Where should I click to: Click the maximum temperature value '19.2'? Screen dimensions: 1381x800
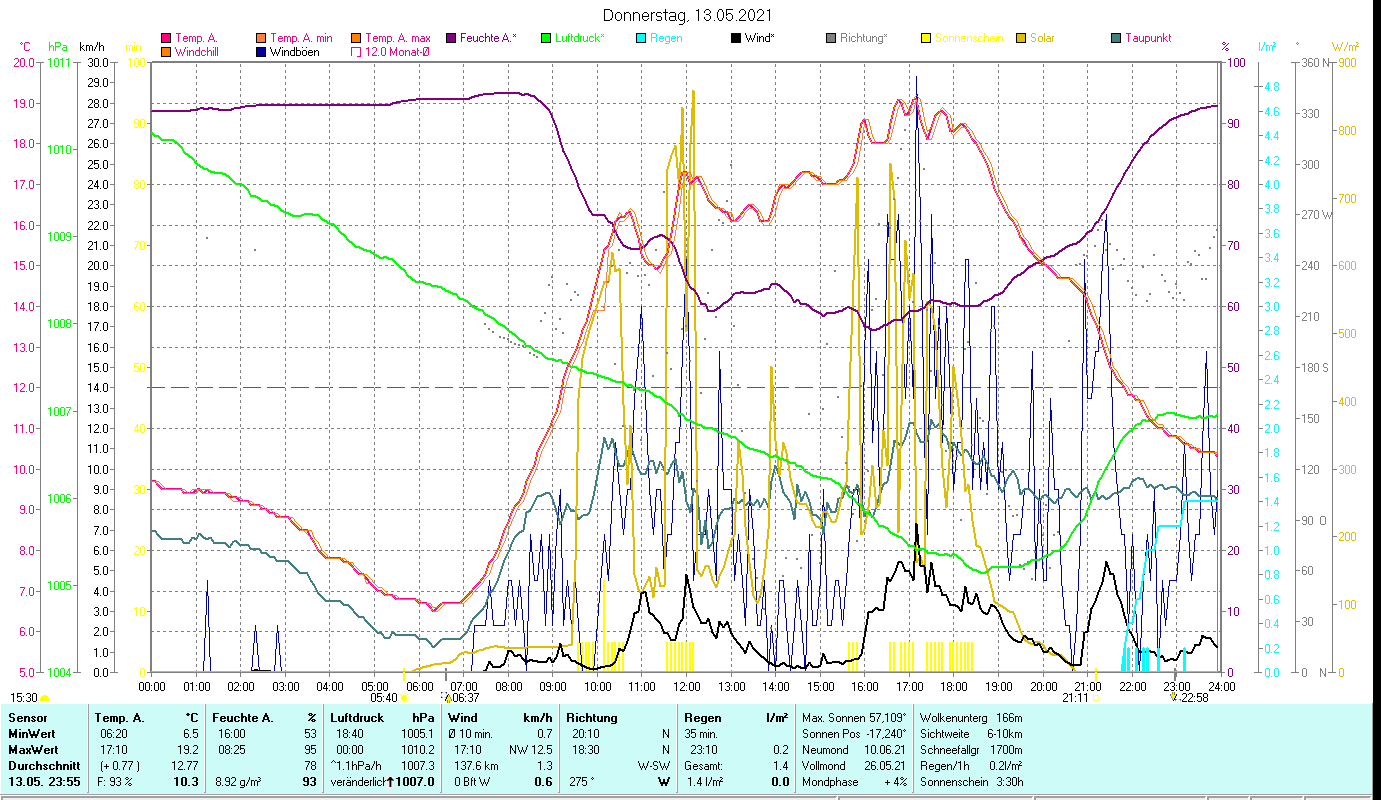(187, 750)
